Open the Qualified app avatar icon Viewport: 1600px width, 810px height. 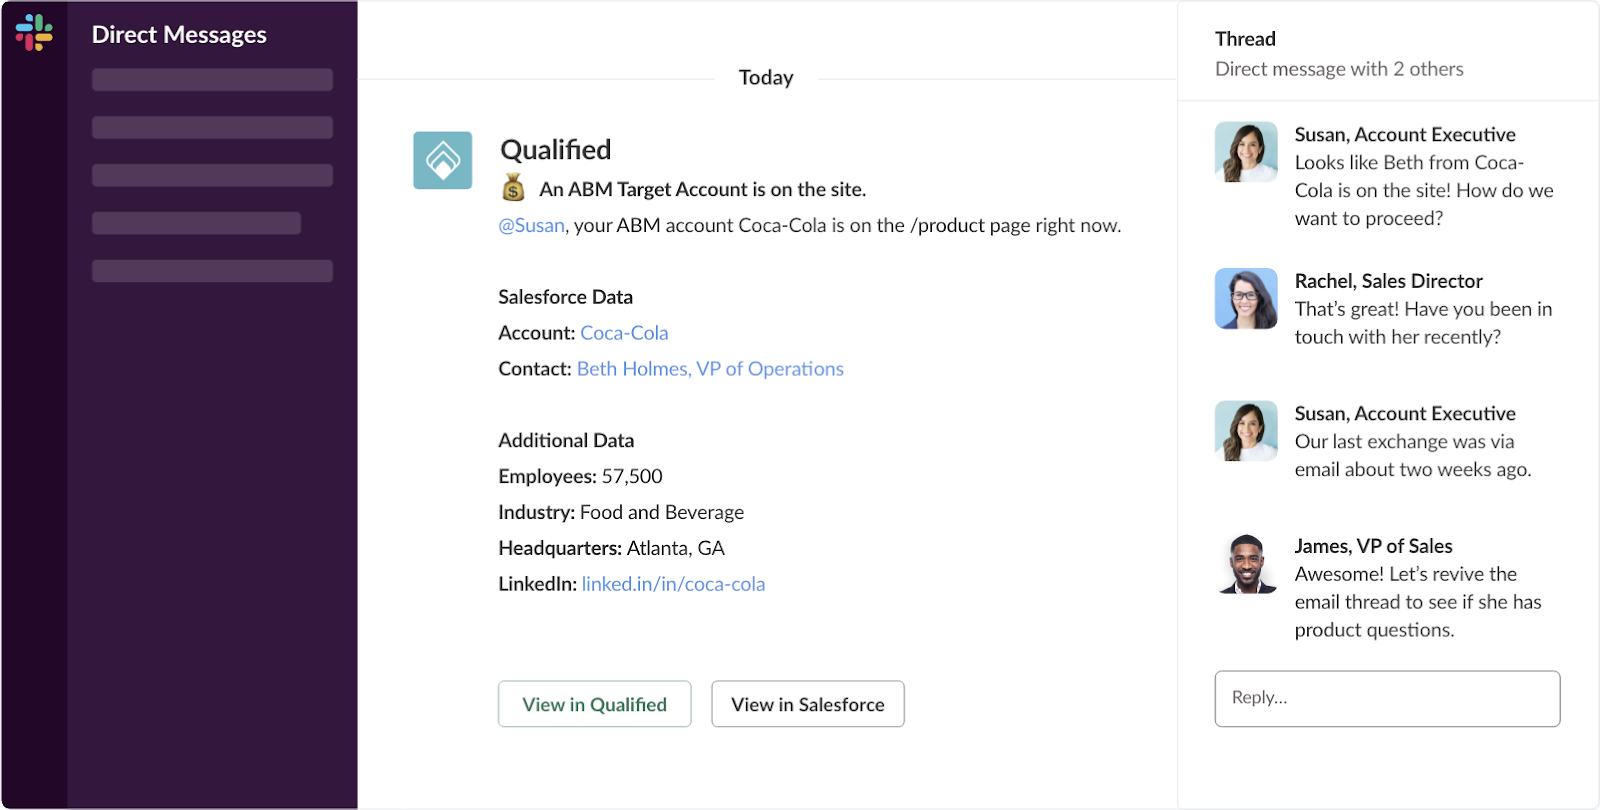coord(442,160)
